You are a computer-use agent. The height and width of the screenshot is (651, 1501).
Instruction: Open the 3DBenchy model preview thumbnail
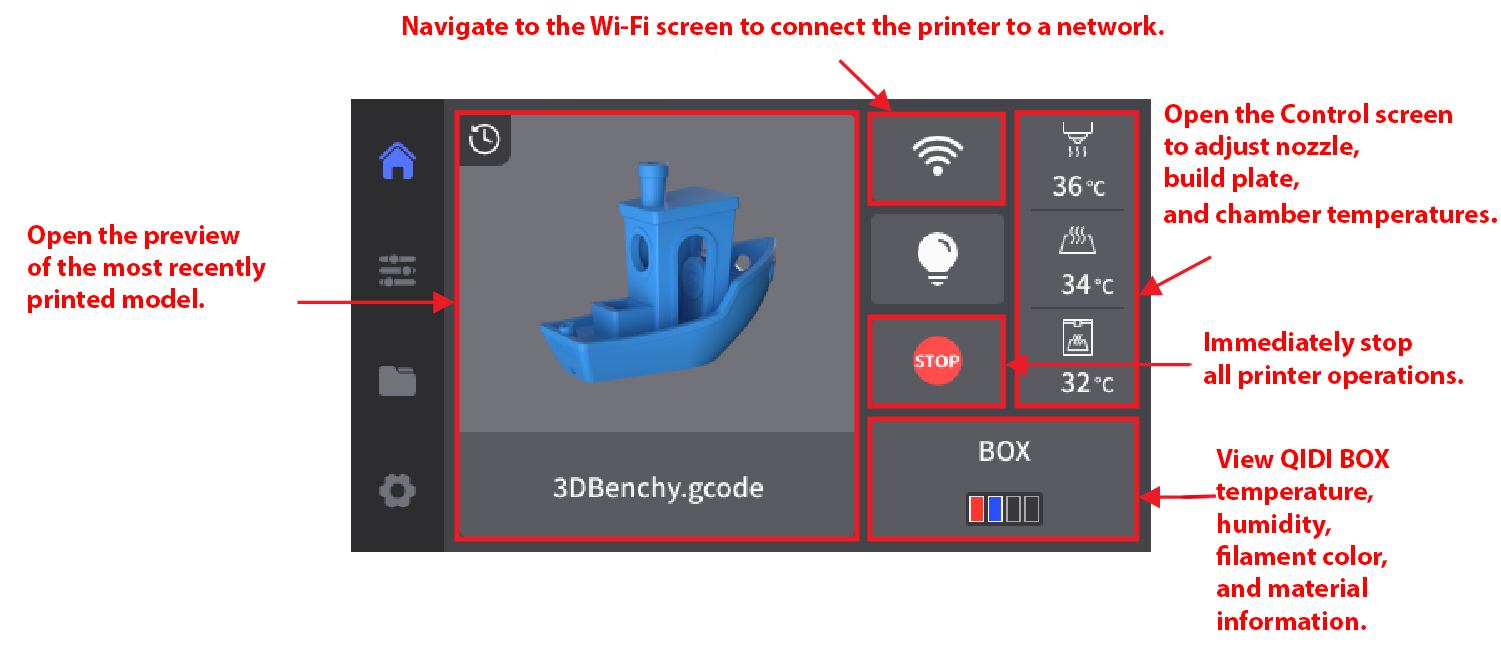tap(657, 273)
